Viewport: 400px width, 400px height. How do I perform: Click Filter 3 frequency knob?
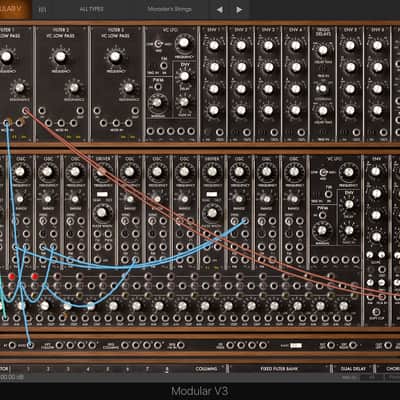point(115,57)
